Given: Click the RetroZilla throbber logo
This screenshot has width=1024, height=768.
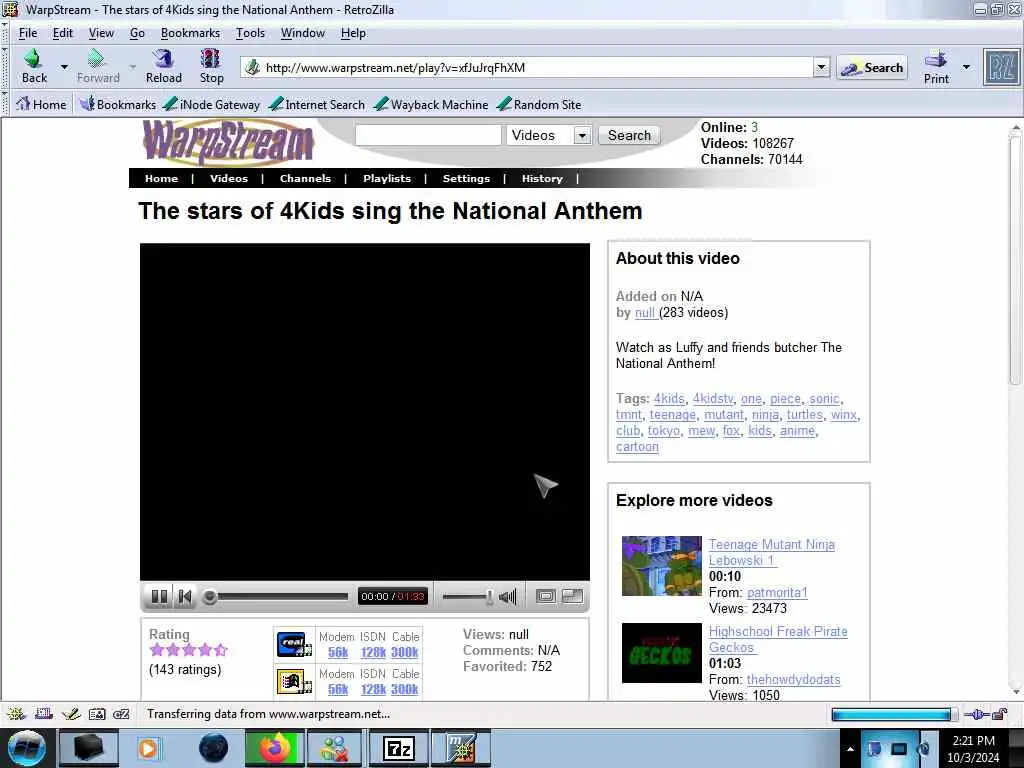Looking at the screenshot, I should coord(1001,67).
